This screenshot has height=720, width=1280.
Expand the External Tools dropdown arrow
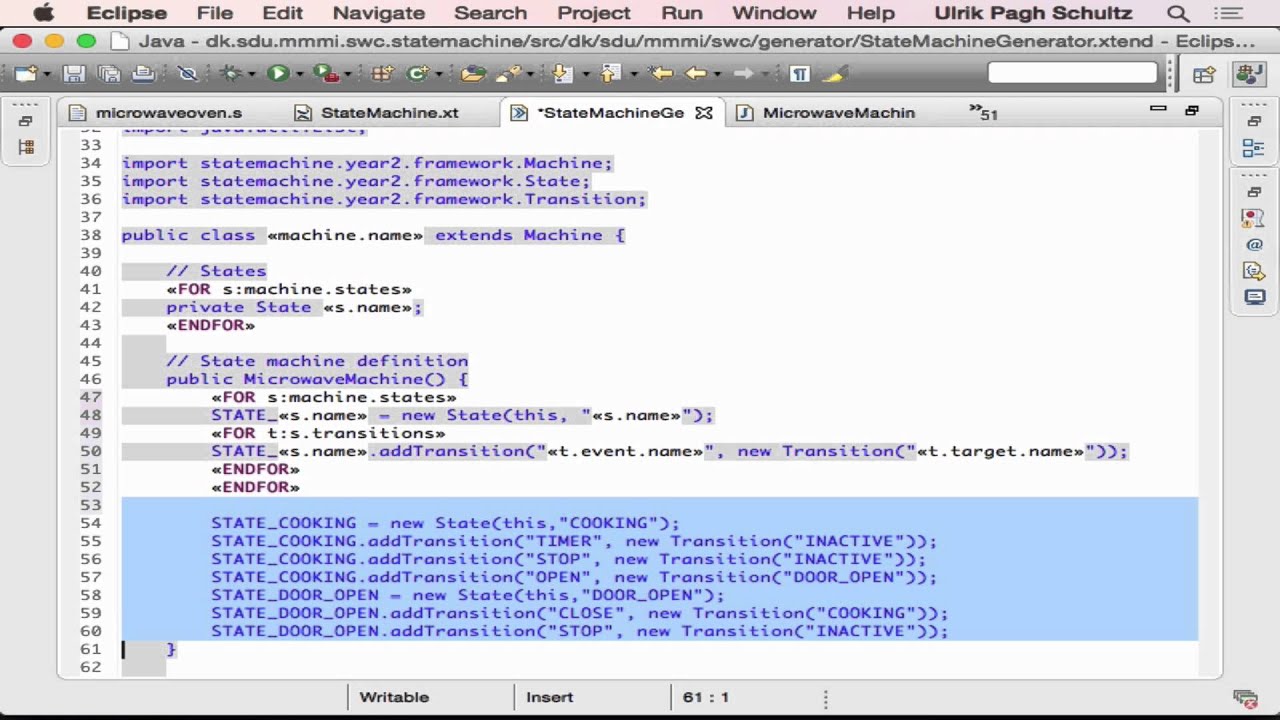pyautogui.click(x=348, y=74)
